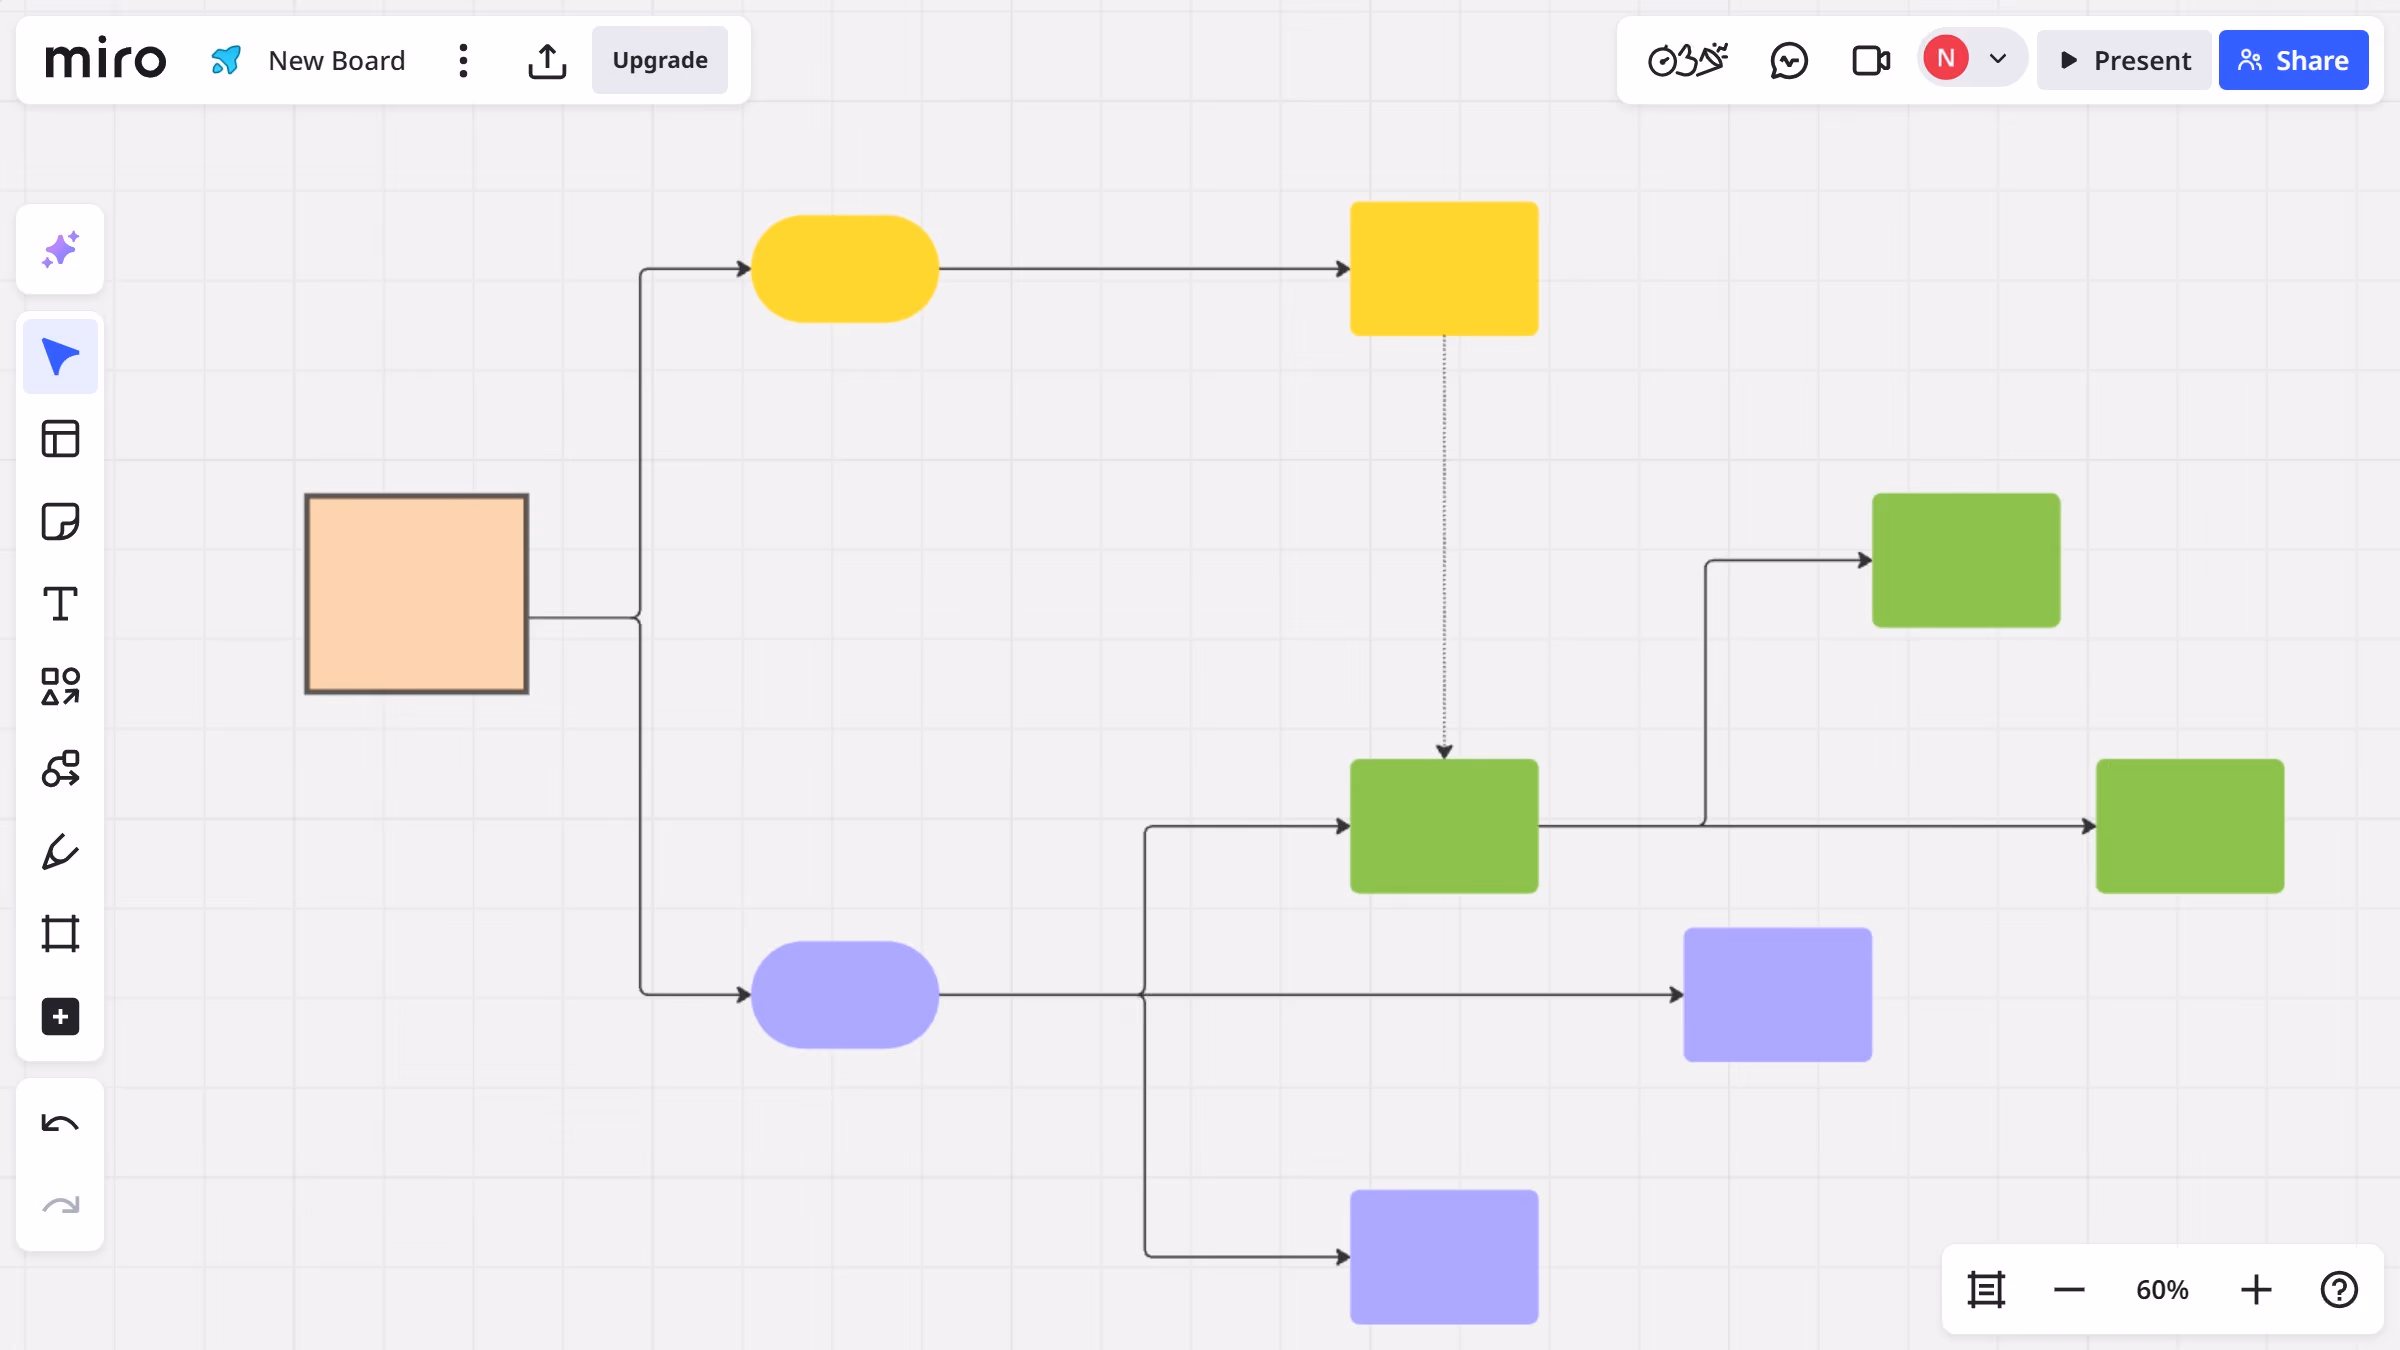
Task: Open the comments panel icon
Action: [x=1789, y=60]
